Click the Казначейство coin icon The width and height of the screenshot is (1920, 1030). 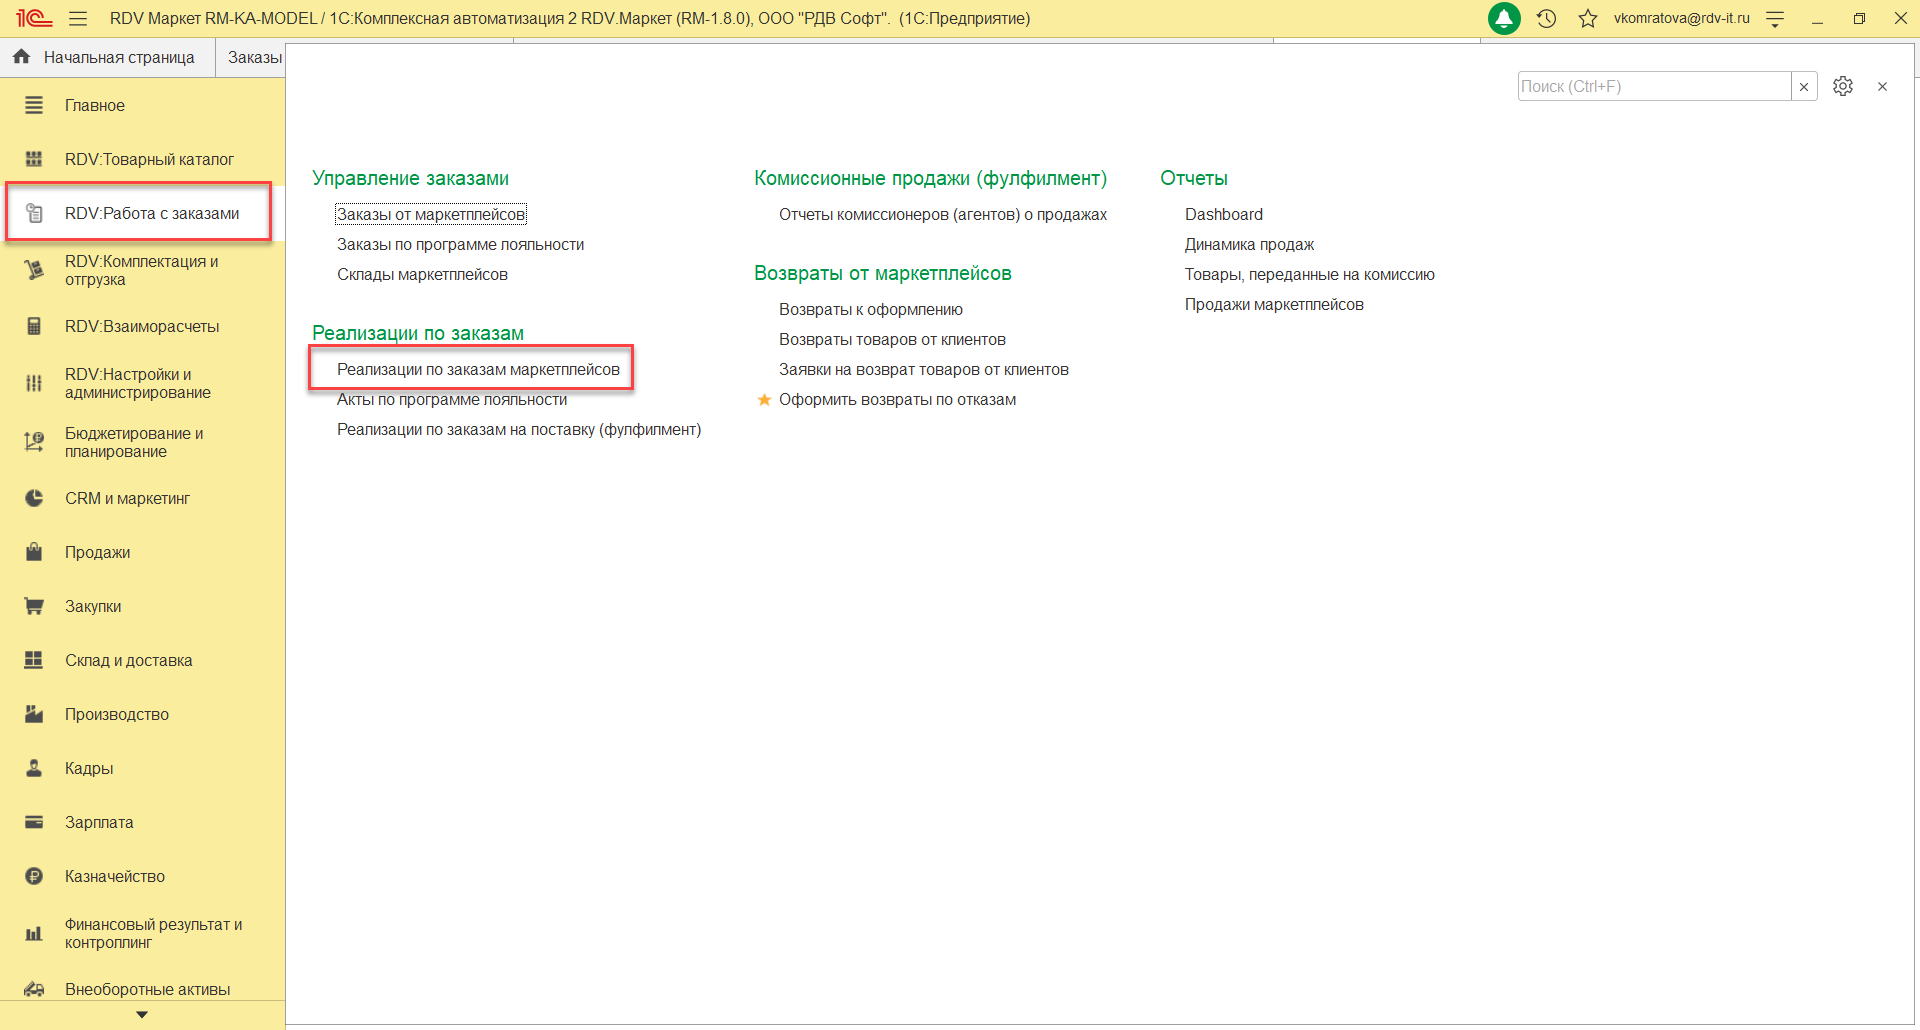point(34,876)
